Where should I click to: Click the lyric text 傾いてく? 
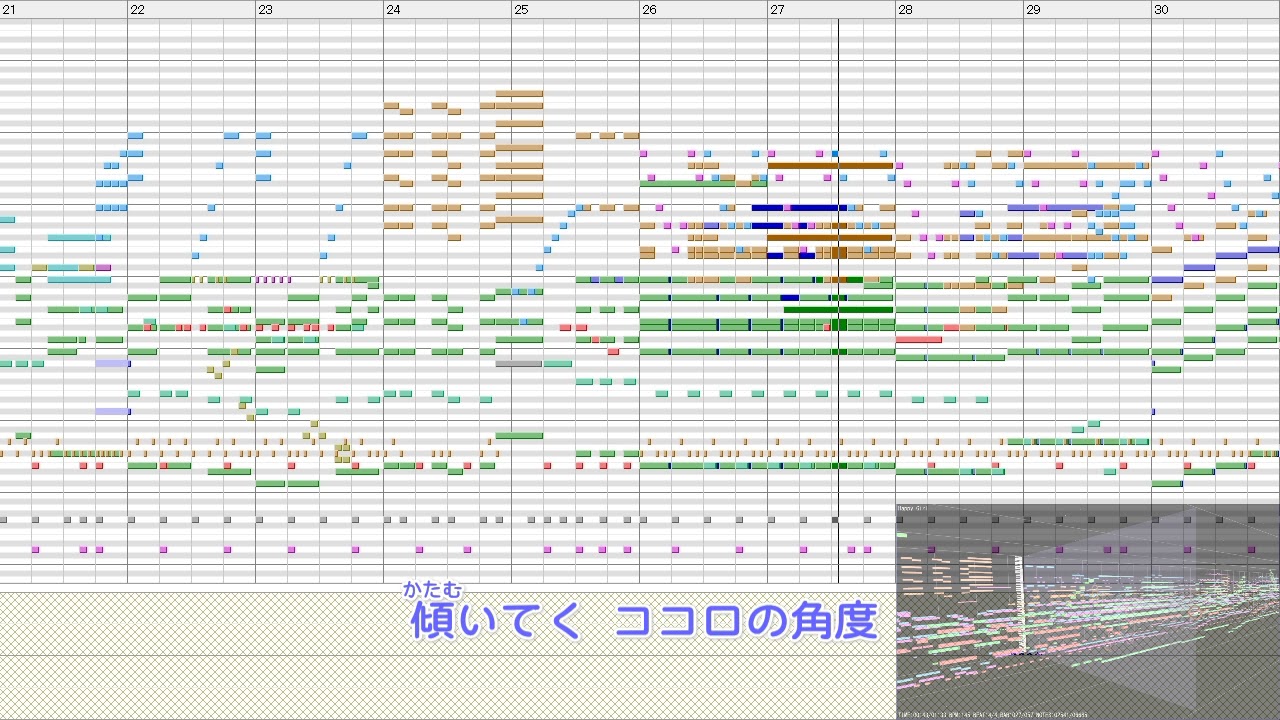(x=496, y=622)
